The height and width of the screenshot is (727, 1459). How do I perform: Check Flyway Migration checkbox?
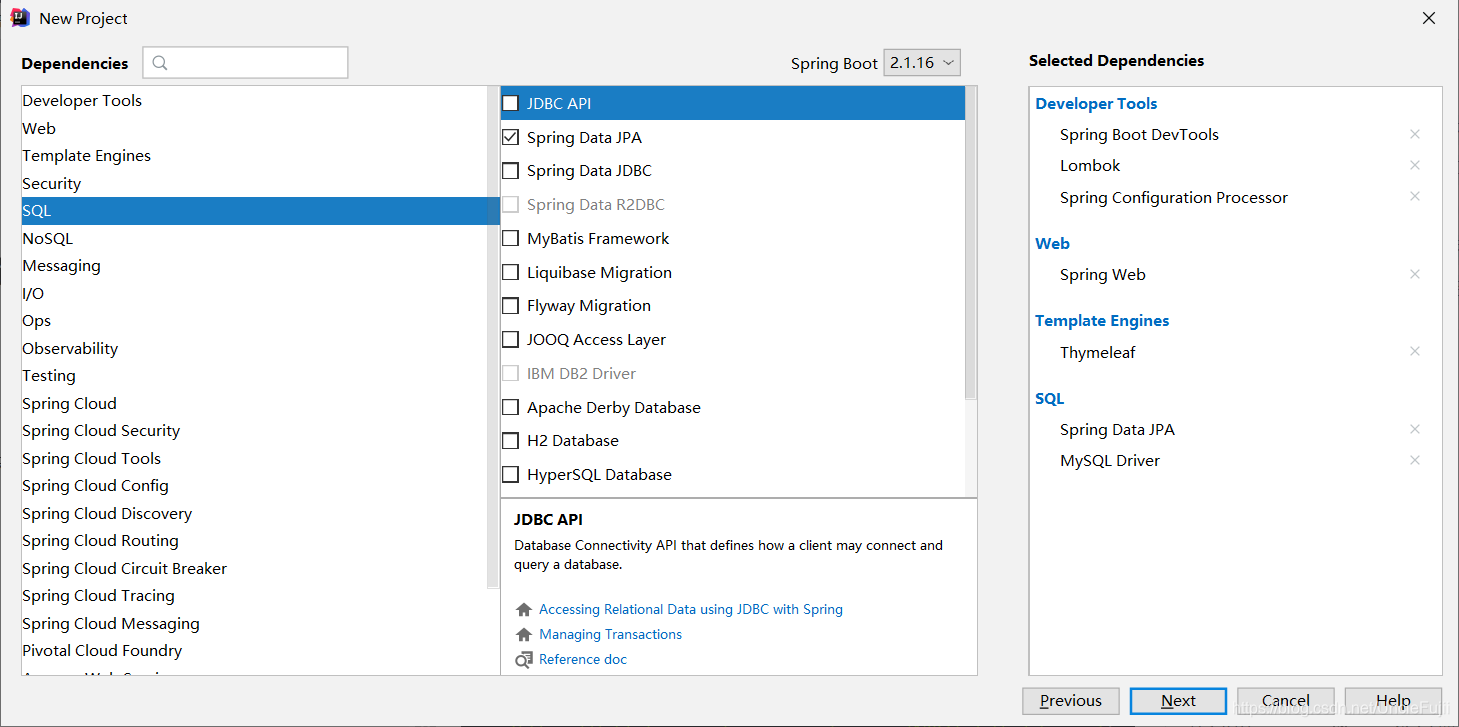pyautogui.click(x=510, y=306)
